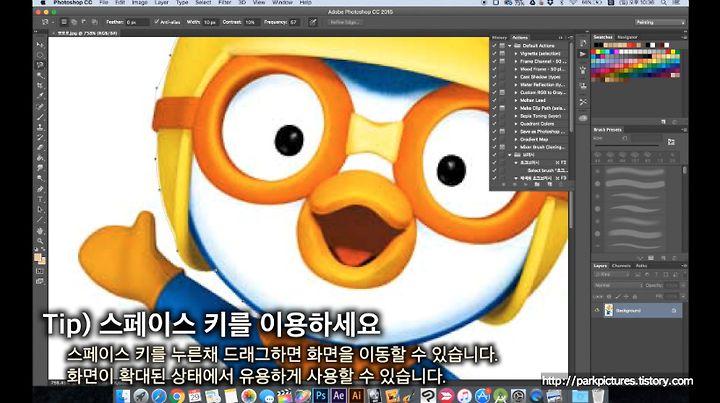720x403 pixels.
Task: Toggle the Anti-alias checkbox
Action: [x=156, y=22]
